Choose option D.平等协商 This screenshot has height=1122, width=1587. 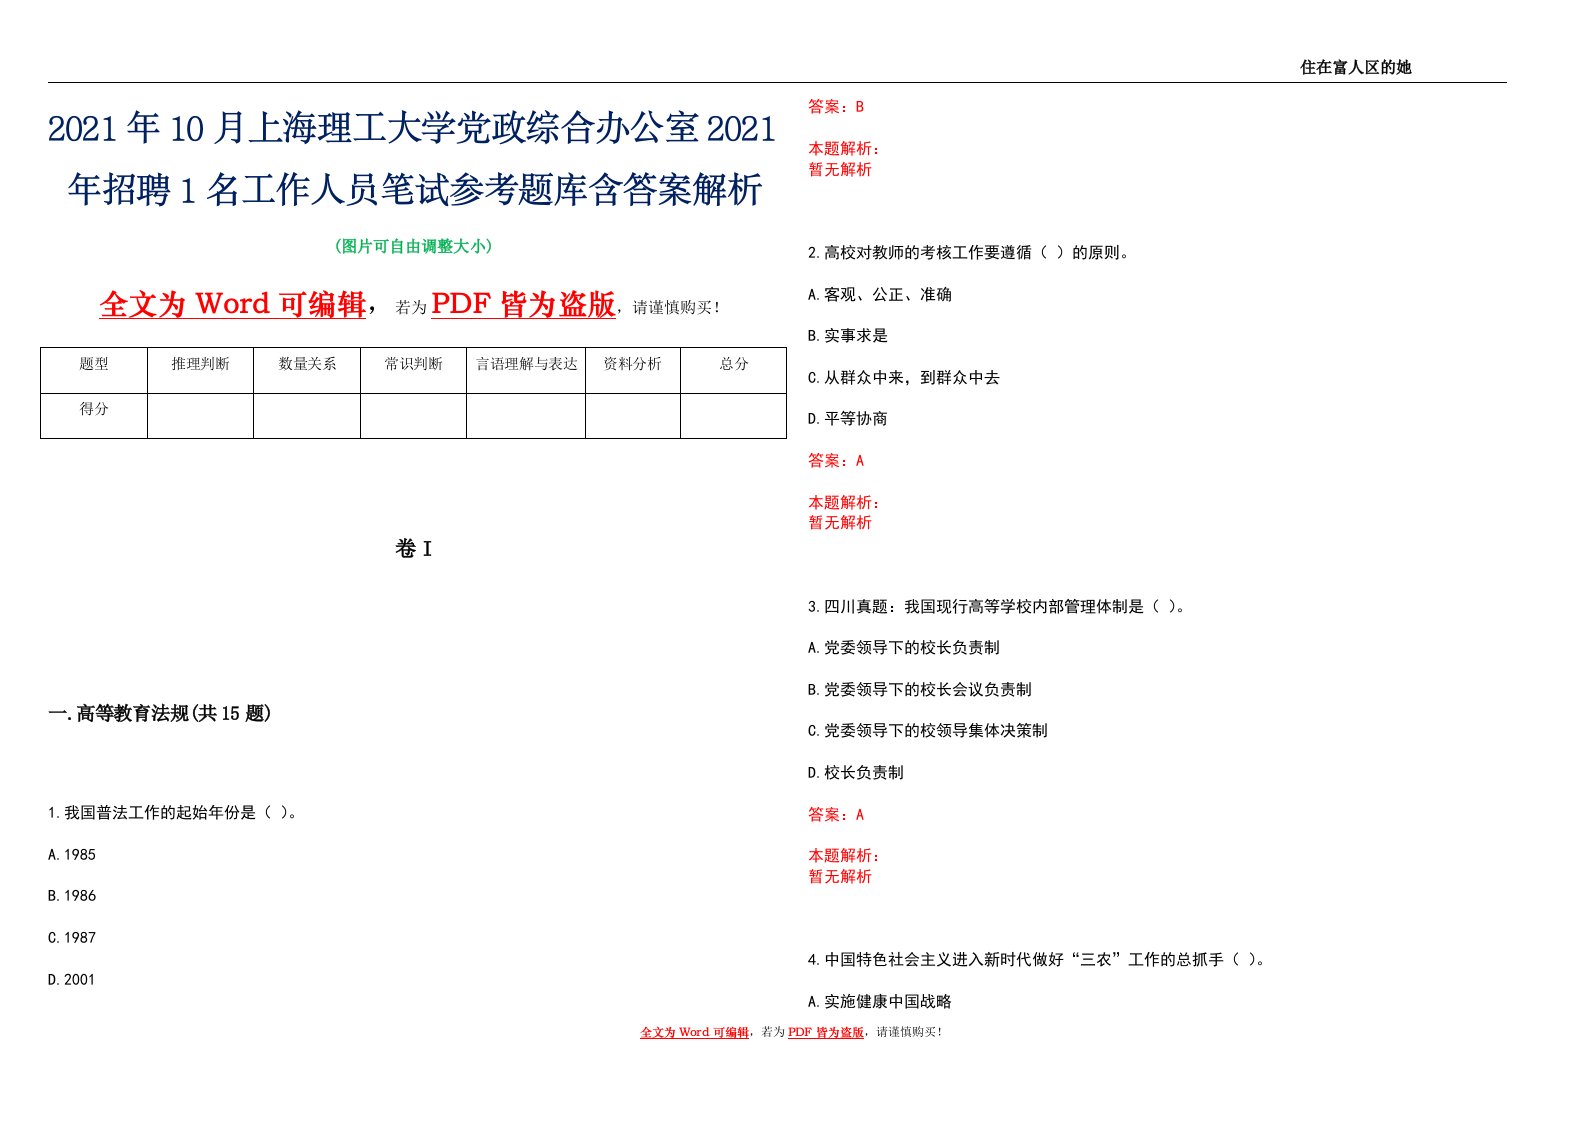click(848, 419)
